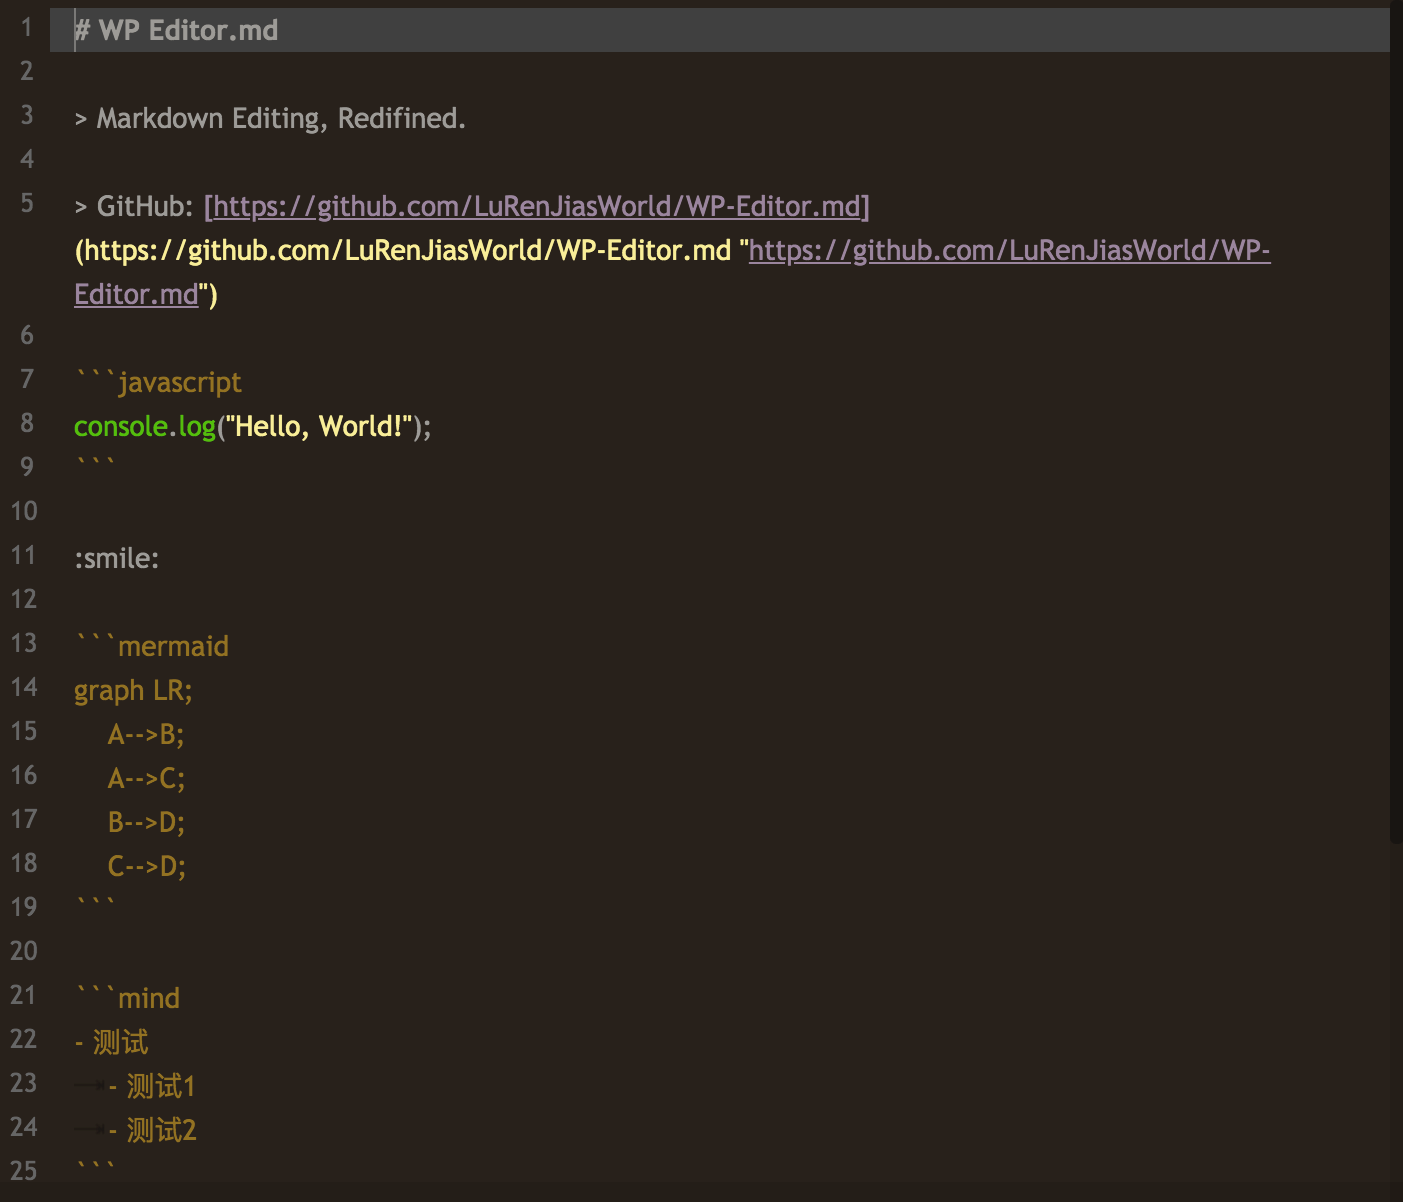
Task: Click line number 11 in the gutter
Action: 23,555
